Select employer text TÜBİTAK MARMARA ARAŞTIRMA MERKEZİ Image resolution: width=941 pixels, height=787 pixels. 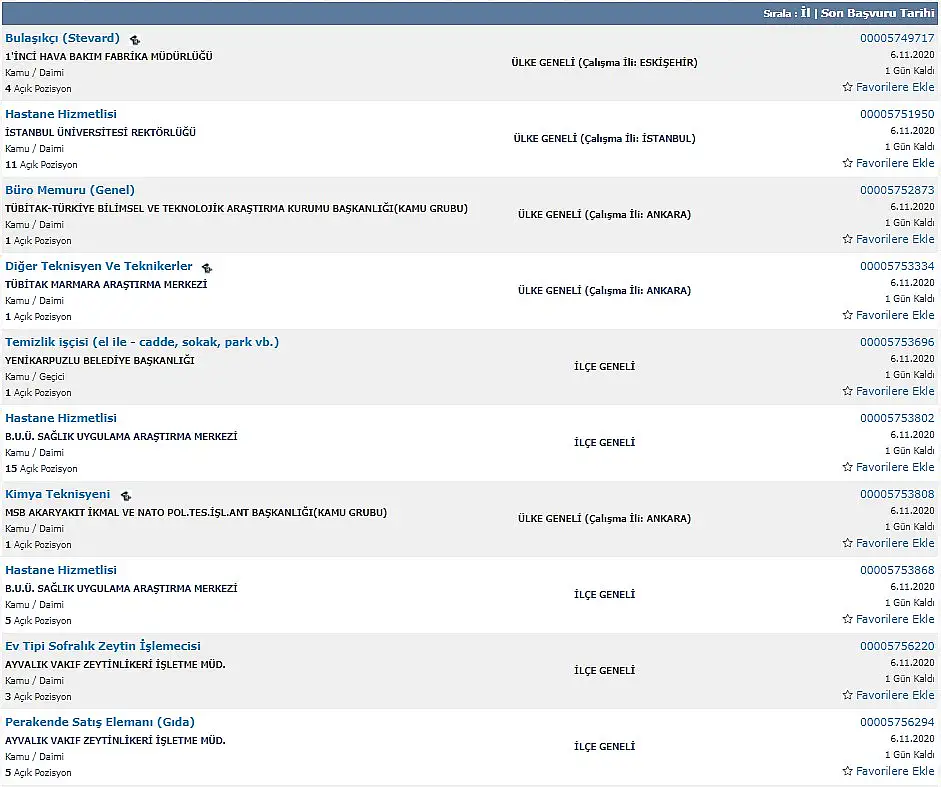click(x=106, y=285)
